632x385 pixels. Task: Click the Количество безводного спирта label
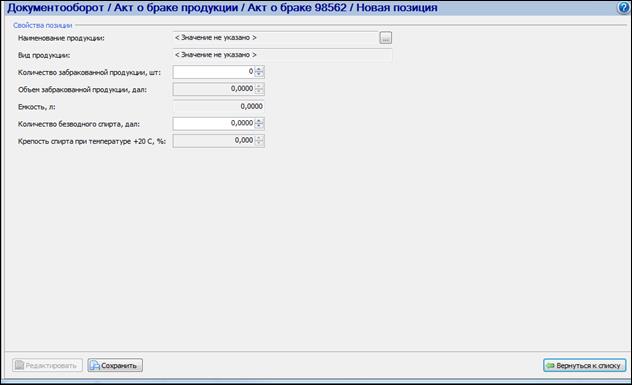[x=79, y=124]
